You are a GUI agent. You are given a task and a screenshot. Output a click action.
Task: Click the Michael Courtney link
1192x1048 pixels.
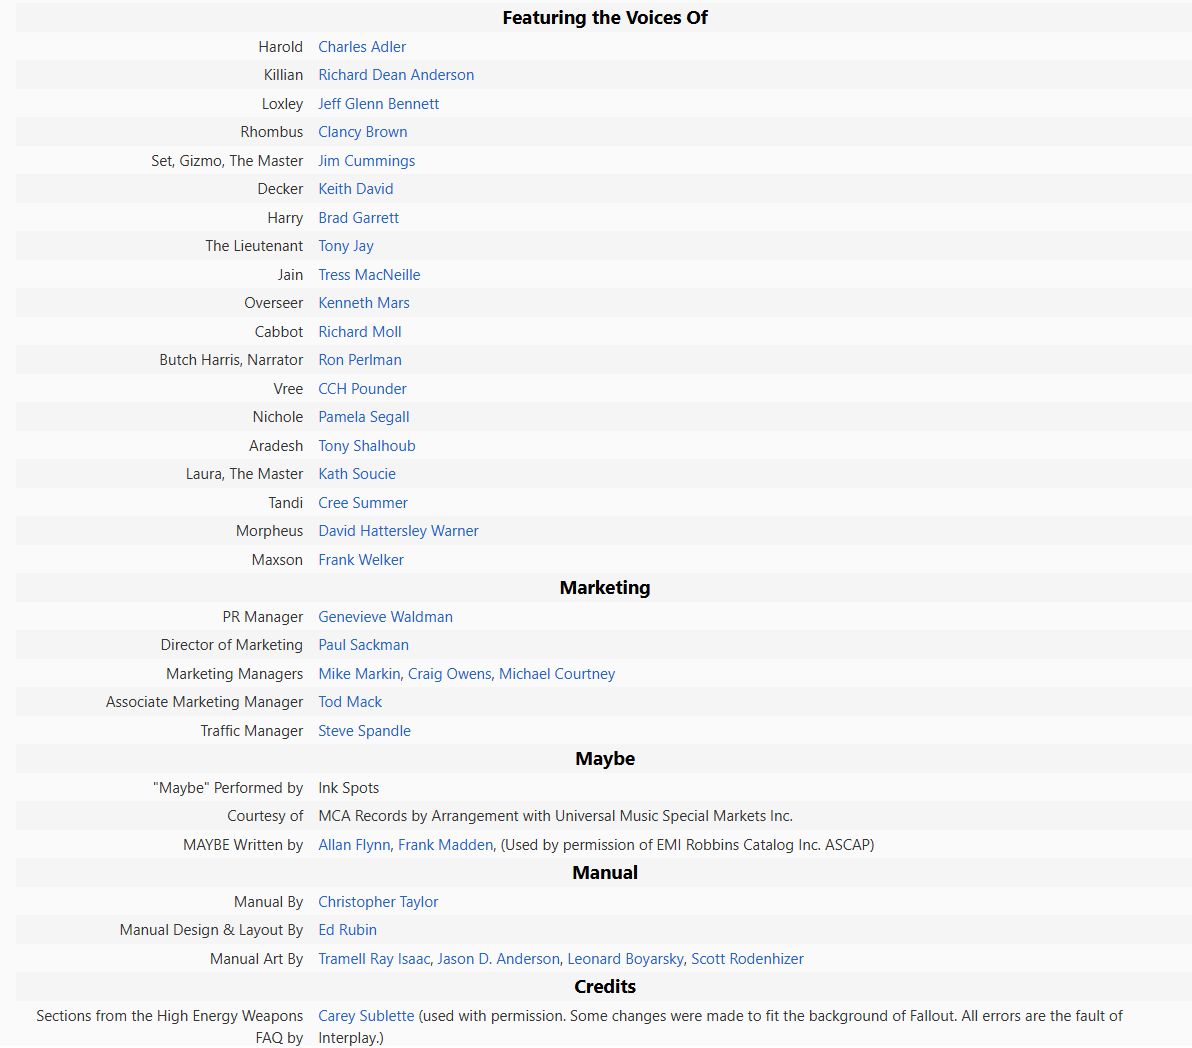pyautogui.click(x=557, y=674)
